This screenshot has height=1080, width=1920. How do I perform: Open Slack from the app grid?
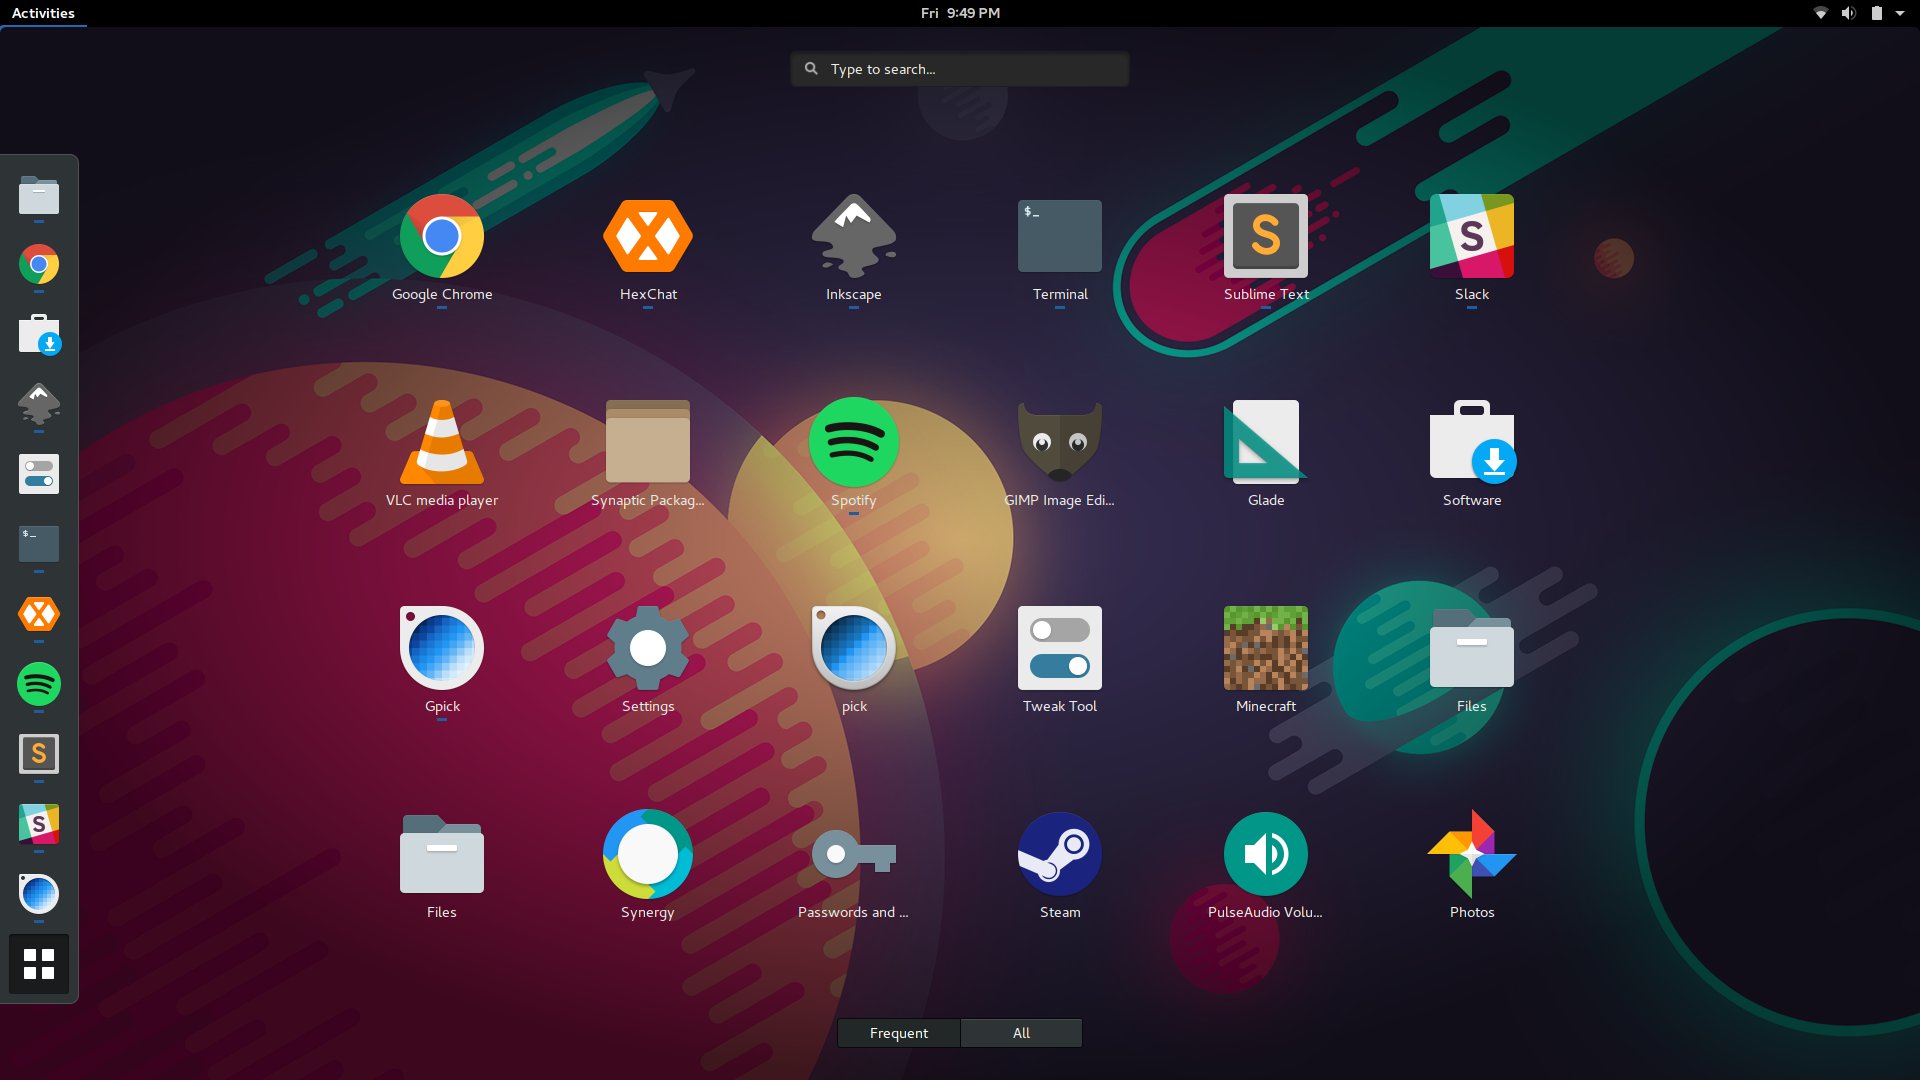click(x=1472, y=237)
